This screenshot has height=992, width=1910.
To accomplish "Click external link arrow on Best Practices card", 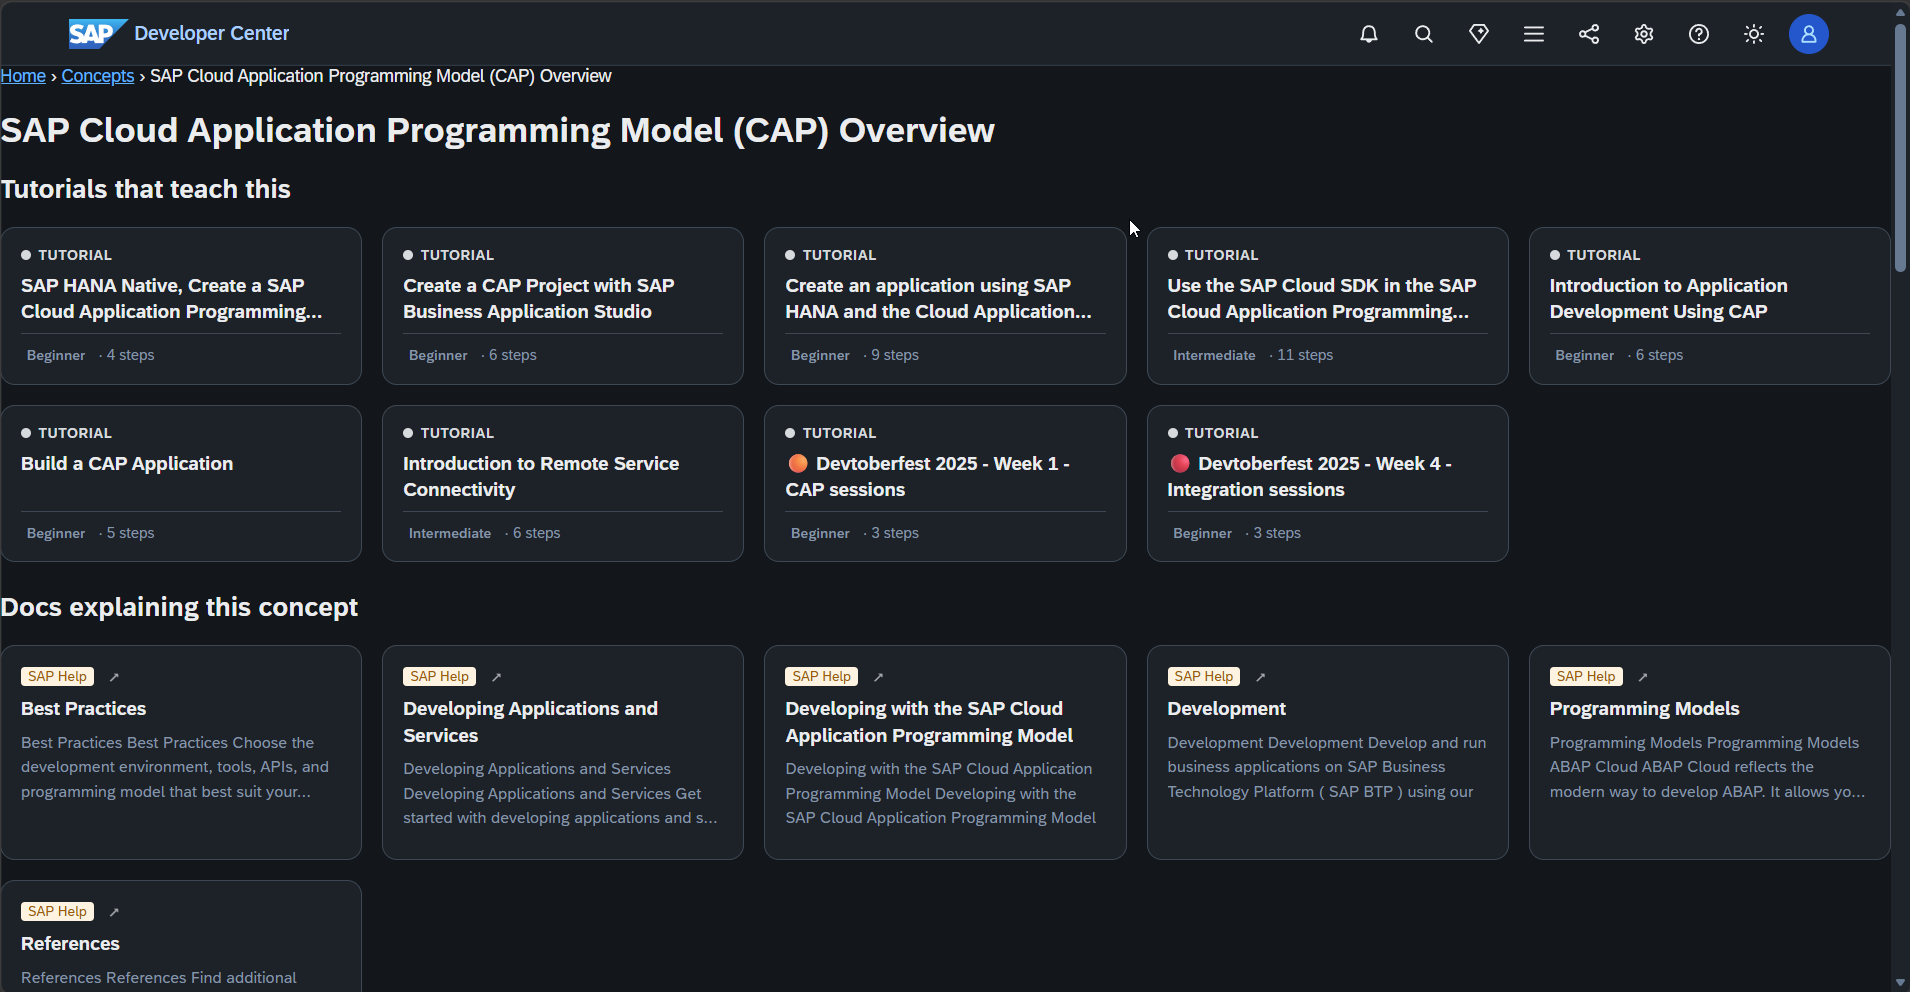I will pyautogui.click(x=114, y=677).
